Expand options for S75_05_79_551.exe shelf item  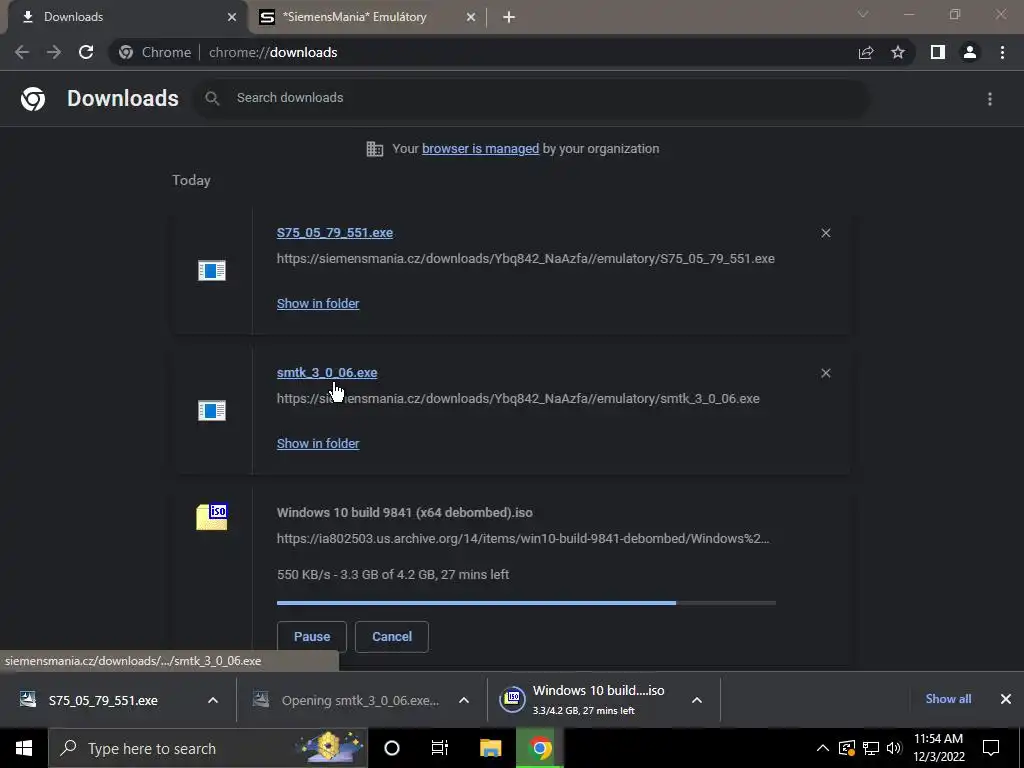coord(213,700)
